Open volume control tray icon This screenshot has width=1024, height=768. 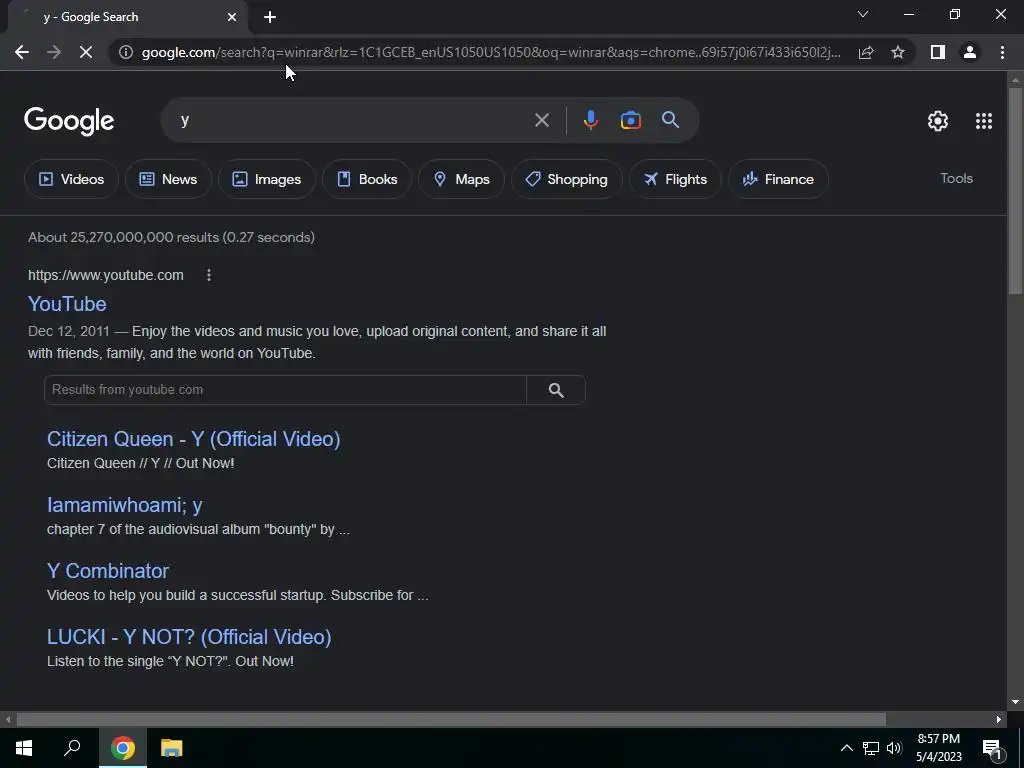tap(894, 748)
